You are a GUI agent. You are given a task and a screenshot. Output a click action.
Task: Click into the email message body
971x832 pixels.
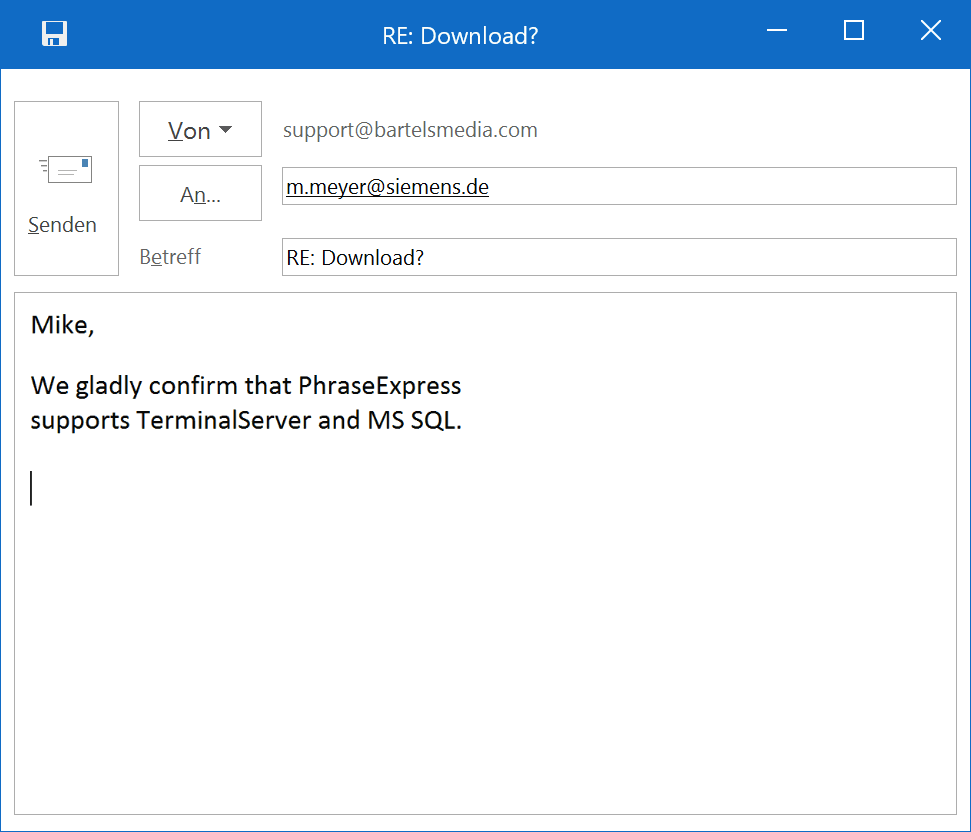(485, 553)
